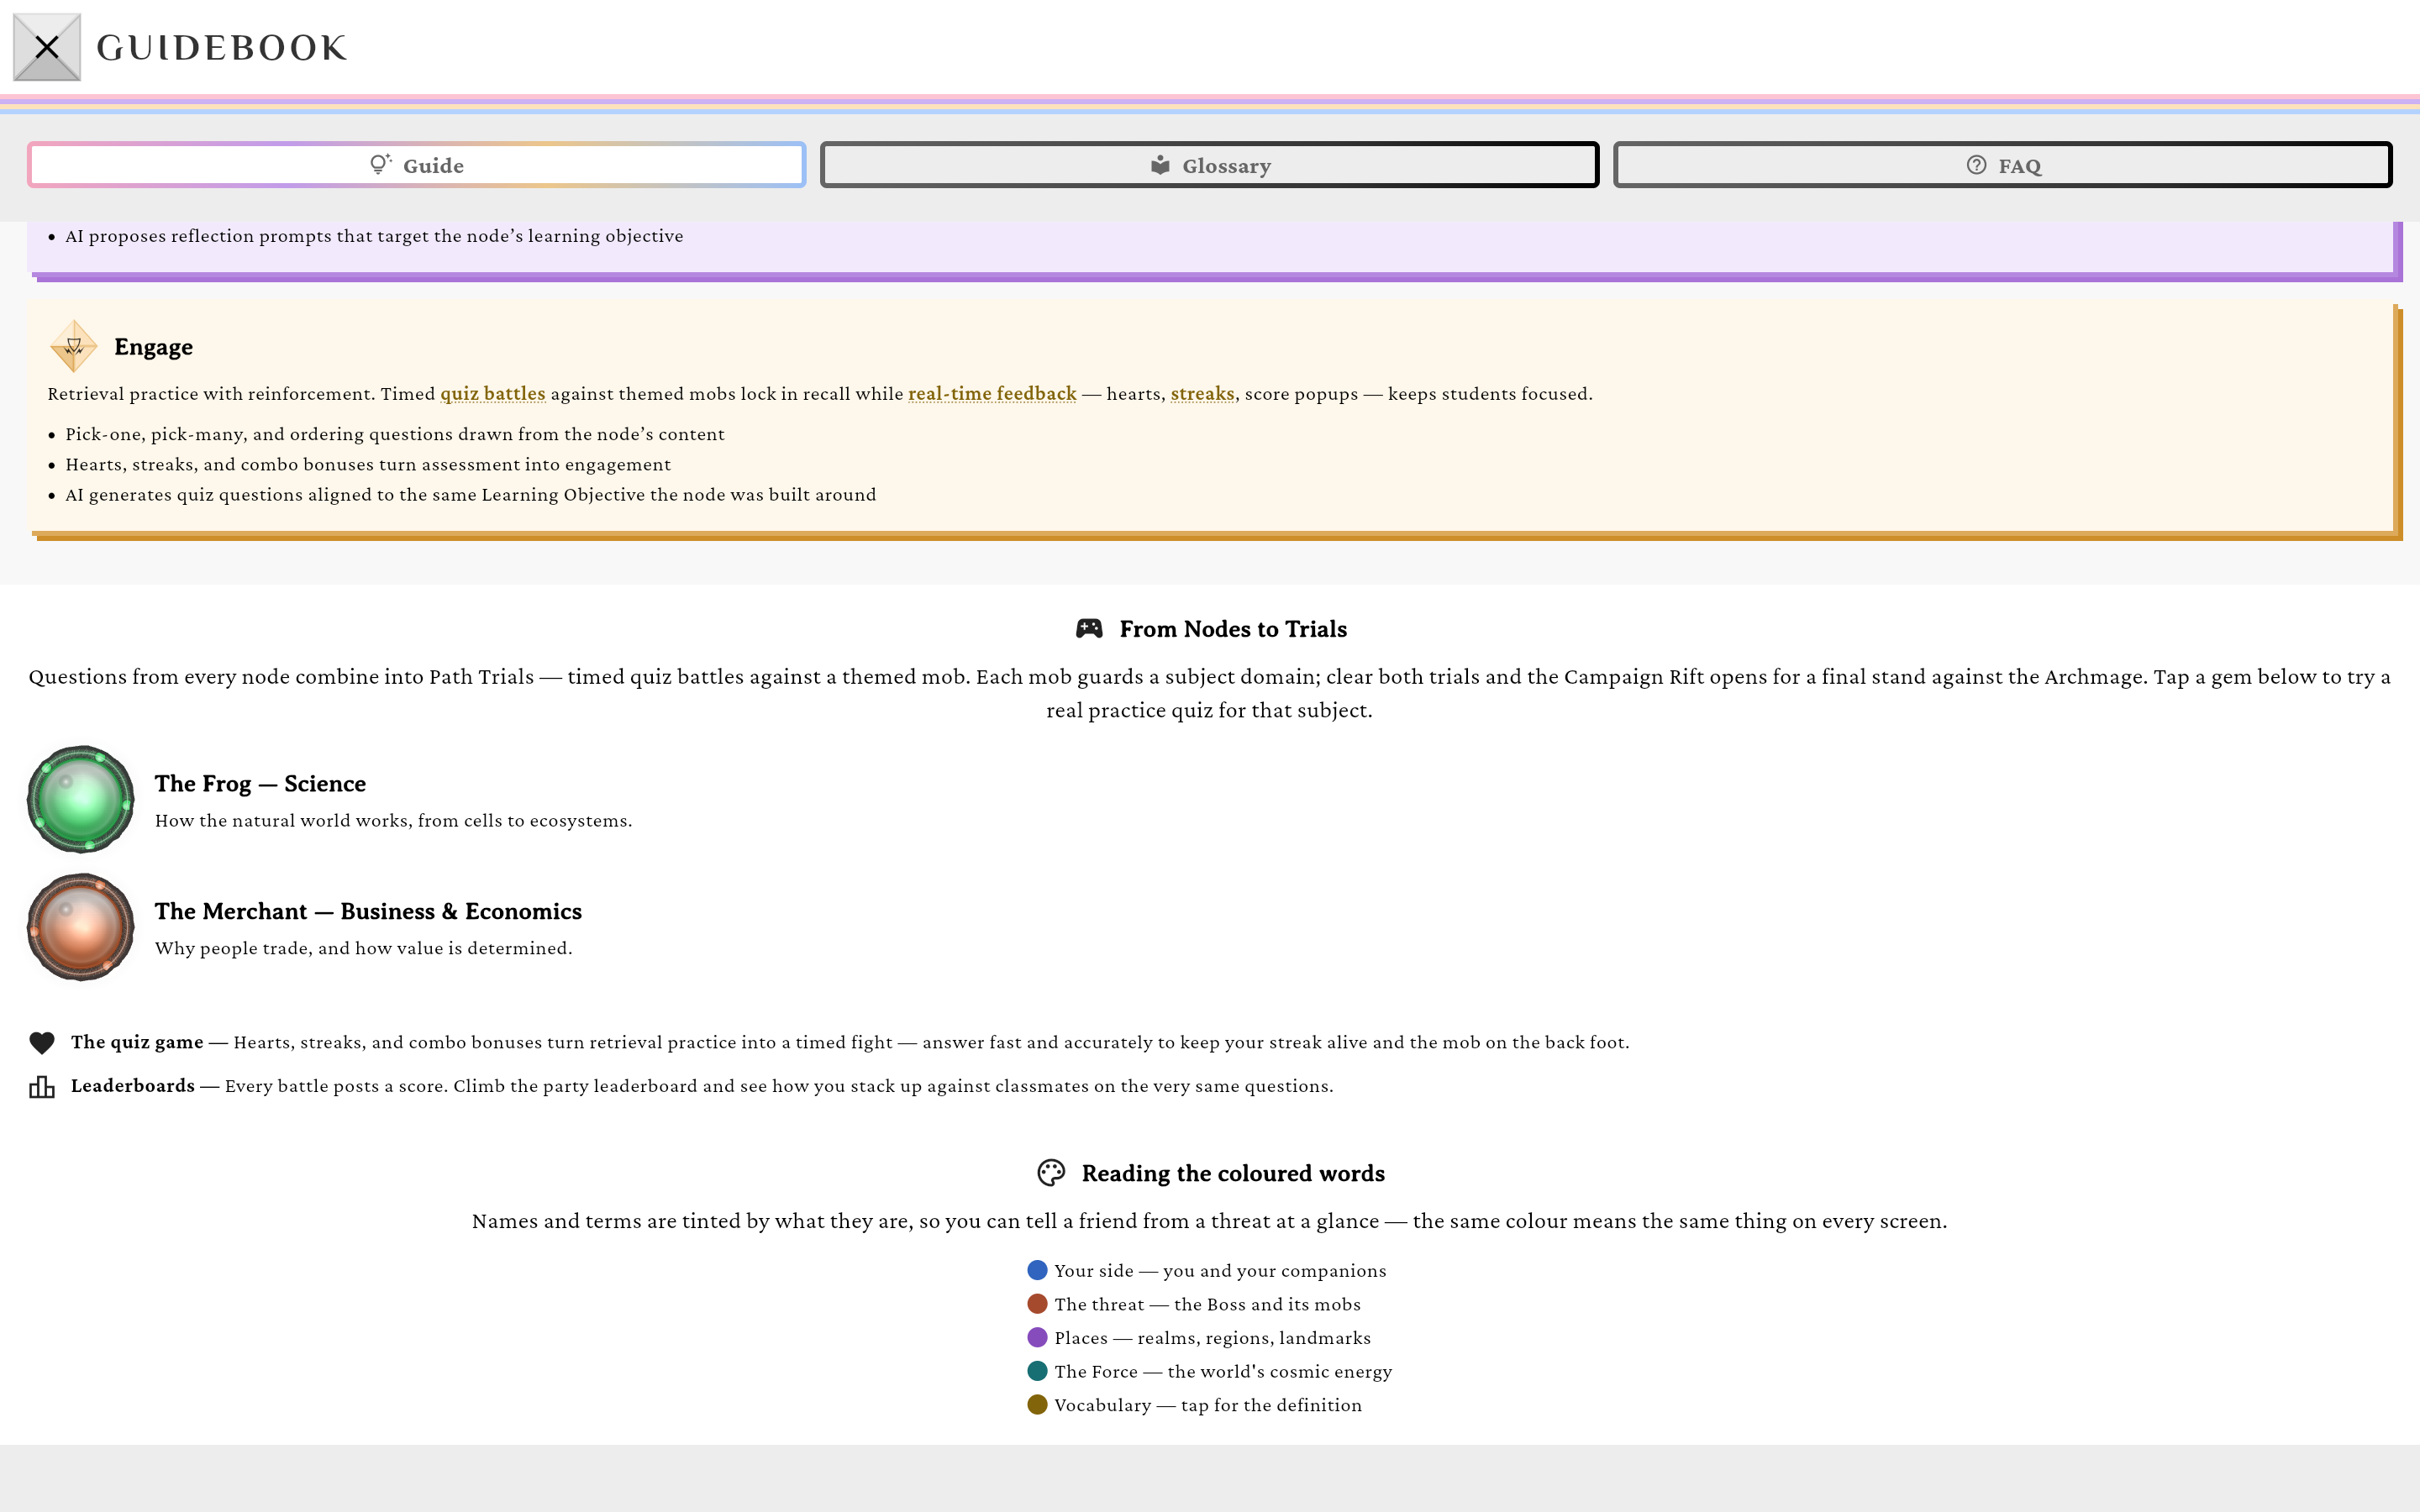Select 'The Frog — Science' title

[x=260, y=784]
